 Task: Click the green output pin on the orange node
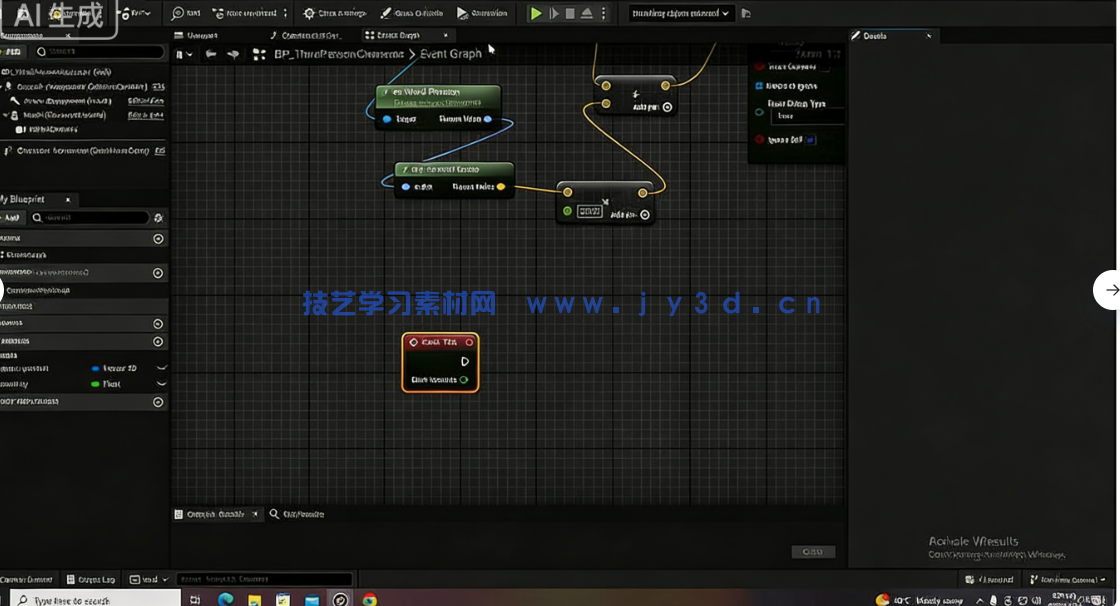tap(465, 380)
